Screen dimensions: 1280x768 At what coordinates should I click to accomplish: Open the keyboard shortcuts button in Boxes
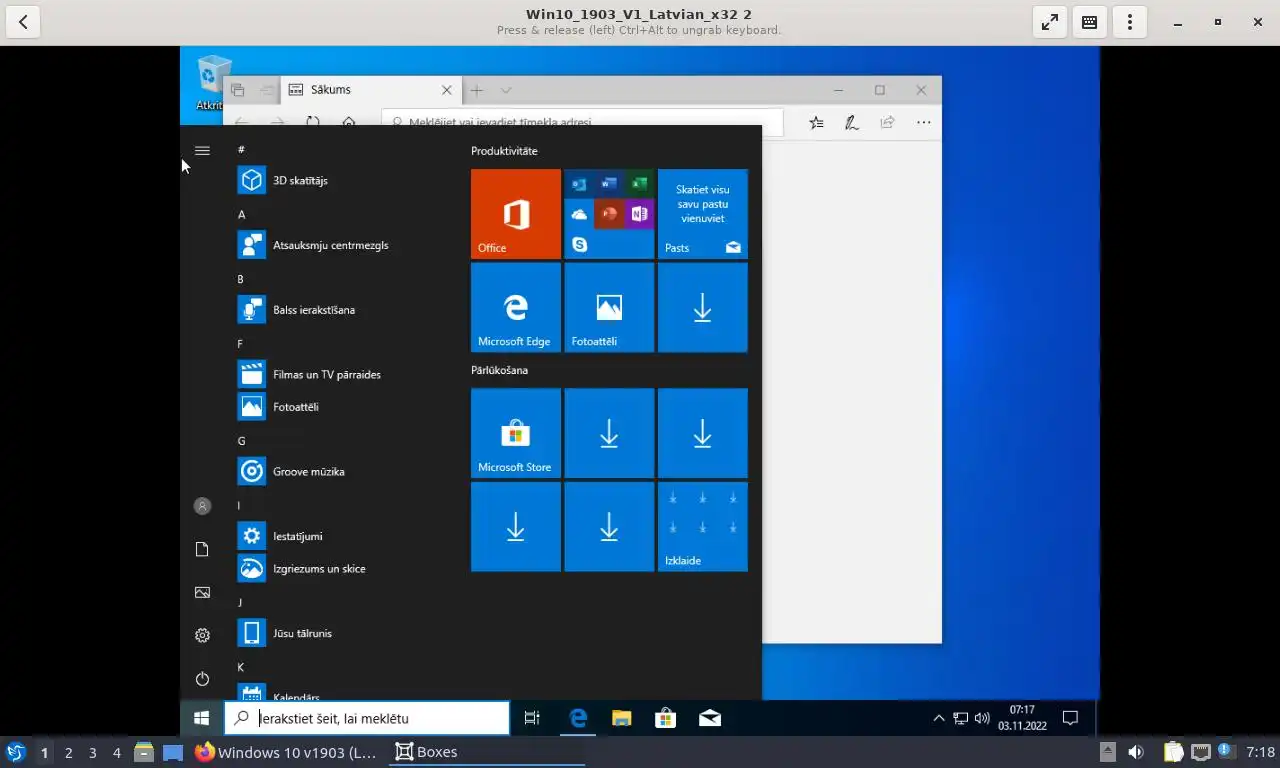coord(1090,22)
